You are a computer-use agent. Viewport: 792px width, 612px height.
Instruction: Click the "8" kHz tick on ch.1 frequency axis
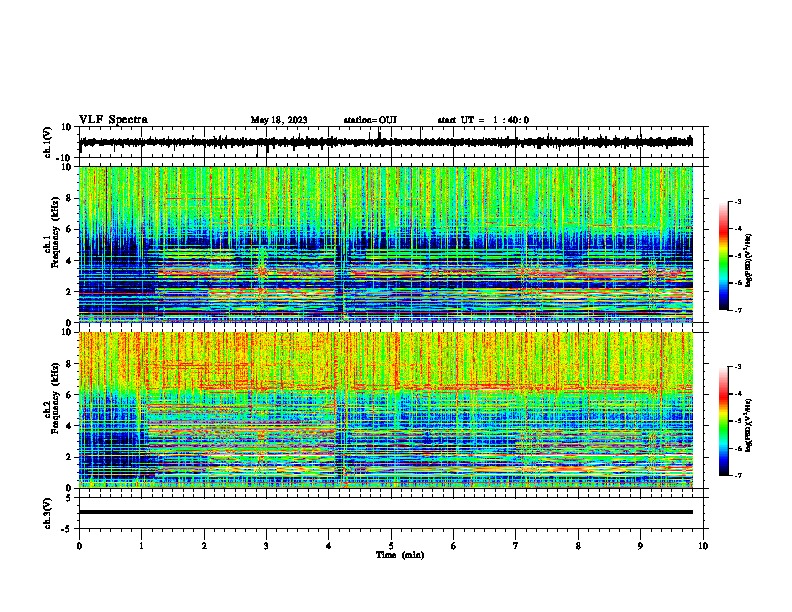(x=69, y=198)
